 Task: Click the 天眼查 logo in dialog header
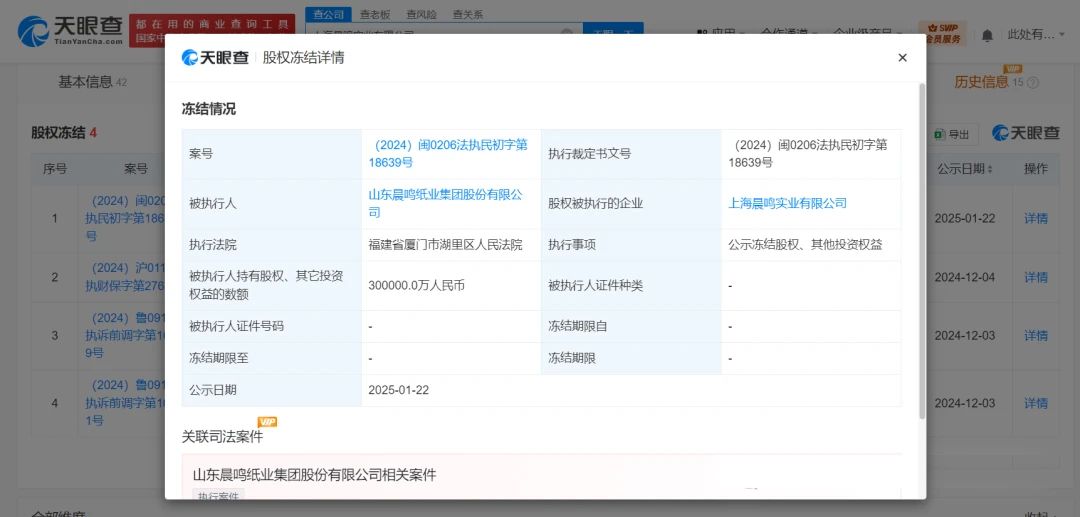[x=215, y=58]
